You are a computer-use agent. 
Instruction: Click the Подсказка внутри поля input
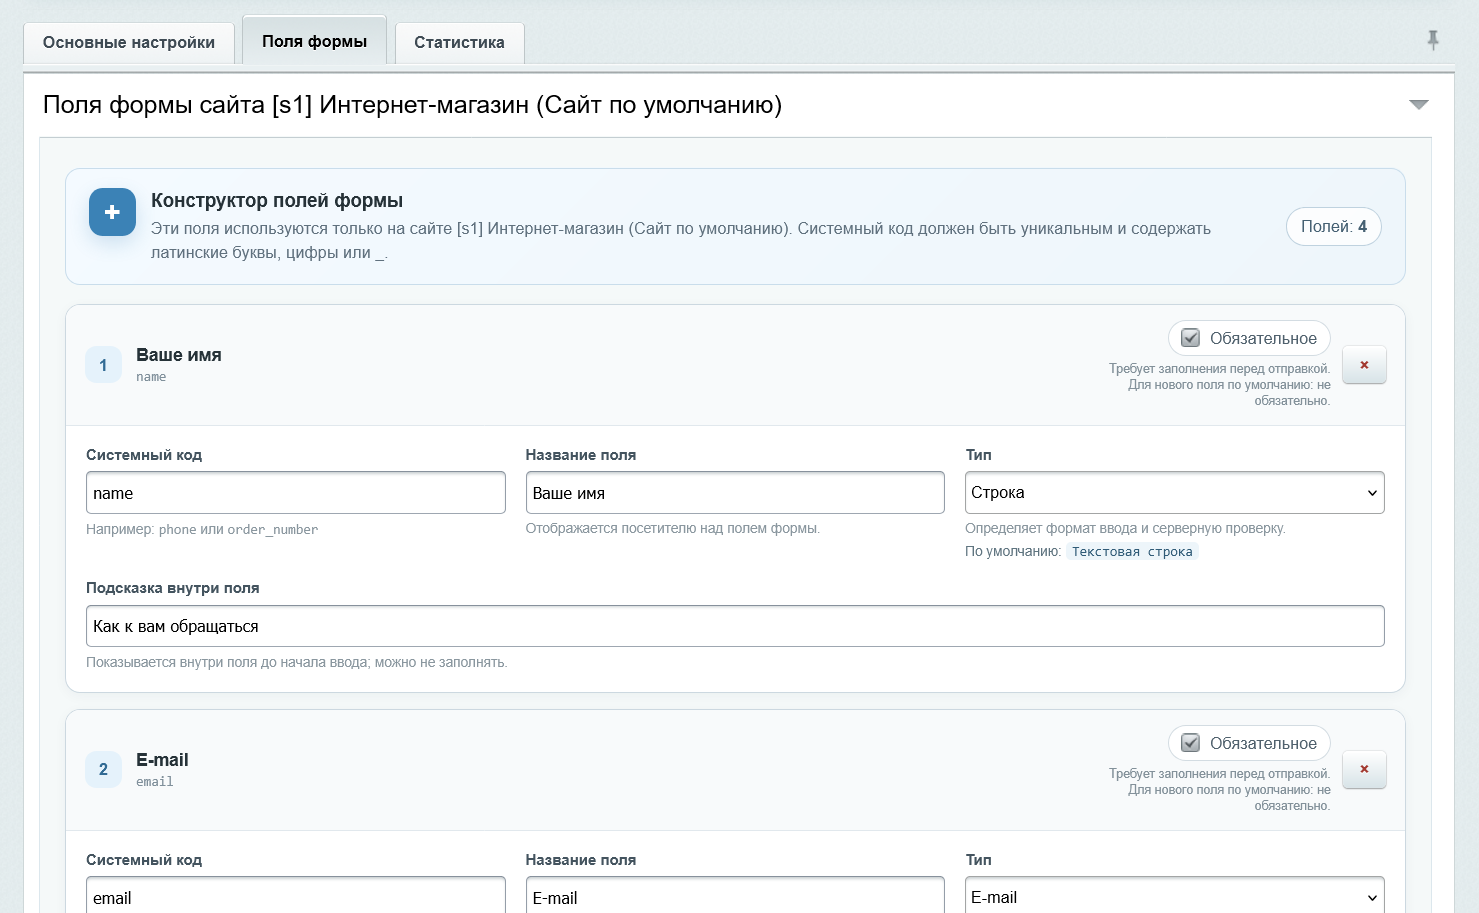click(735, 626)
